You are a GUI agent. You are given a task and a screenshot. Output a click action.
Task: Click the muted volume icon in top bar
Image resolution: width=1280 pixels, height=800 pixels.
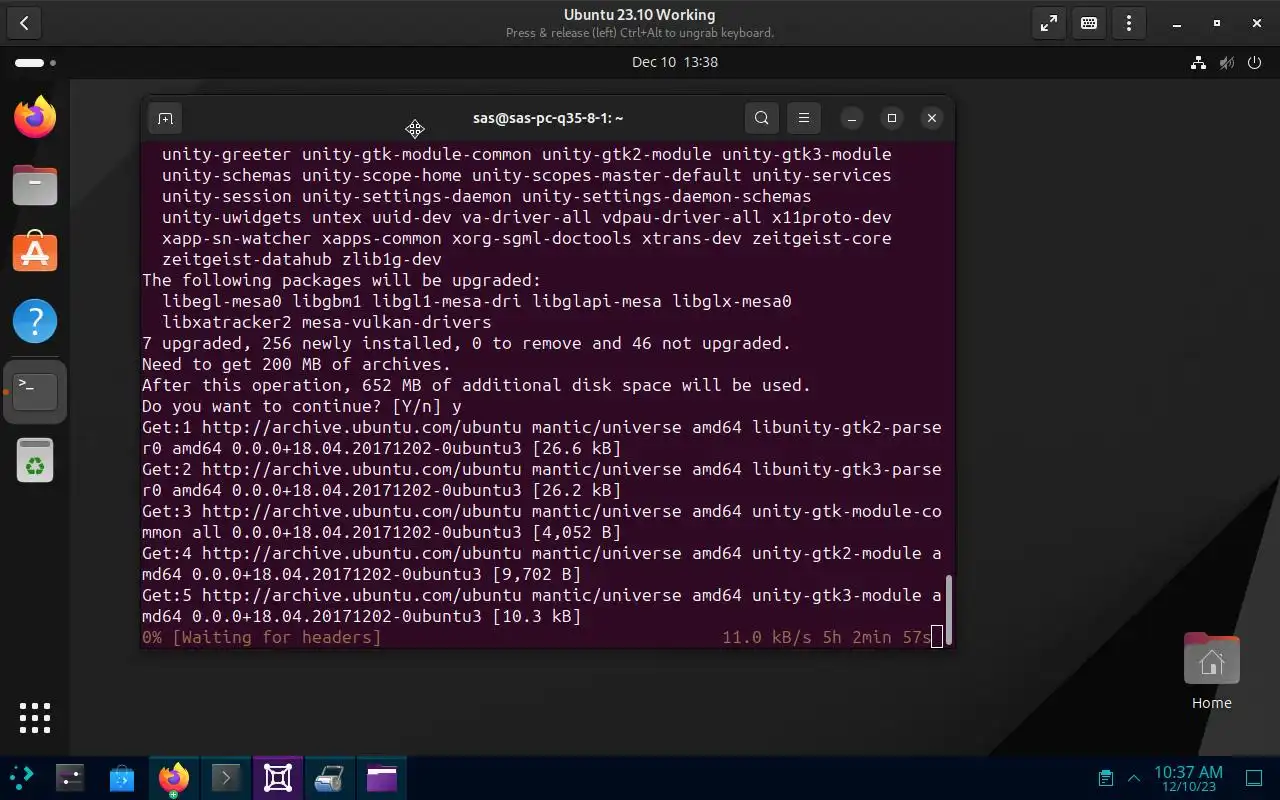(1227, 62)
